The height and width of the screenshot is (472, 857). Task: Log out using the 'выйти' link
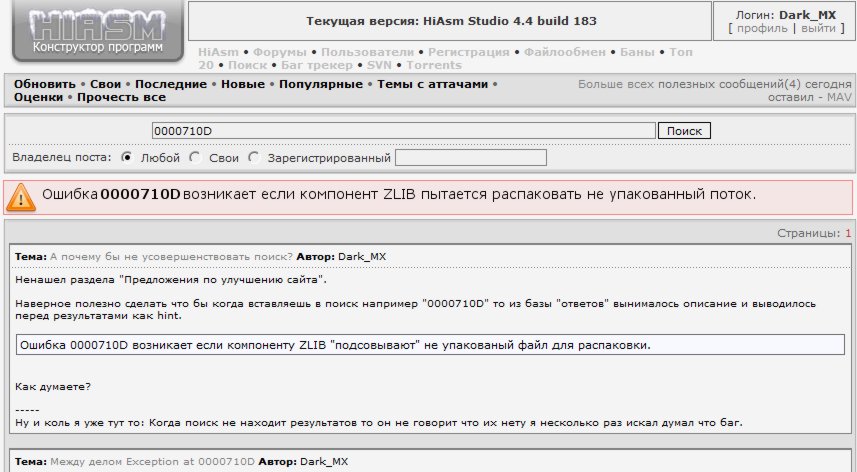[818, 29]
